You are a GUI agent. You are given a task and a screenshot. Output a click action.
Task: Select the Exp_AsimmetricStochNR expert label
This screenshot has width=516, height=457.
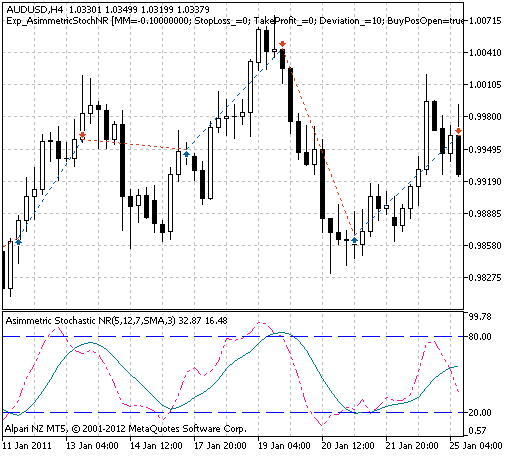pyautogui.click(x=57, y=21)
